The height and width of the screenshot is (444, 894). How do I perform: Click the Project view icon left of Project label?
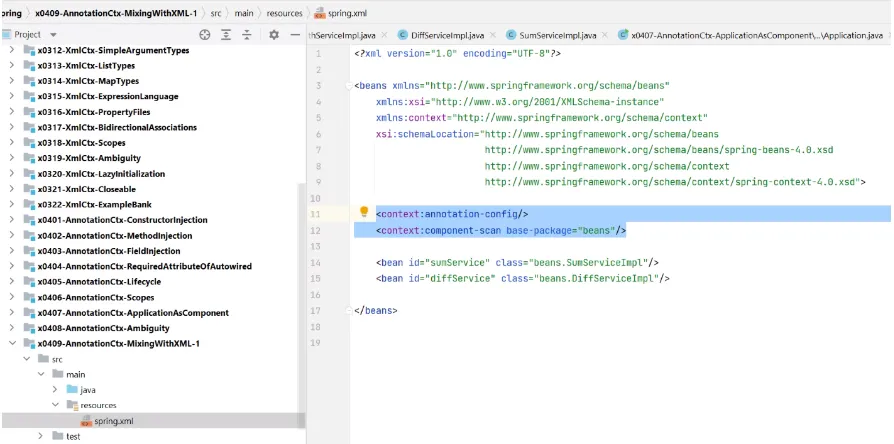click(6, 35)
